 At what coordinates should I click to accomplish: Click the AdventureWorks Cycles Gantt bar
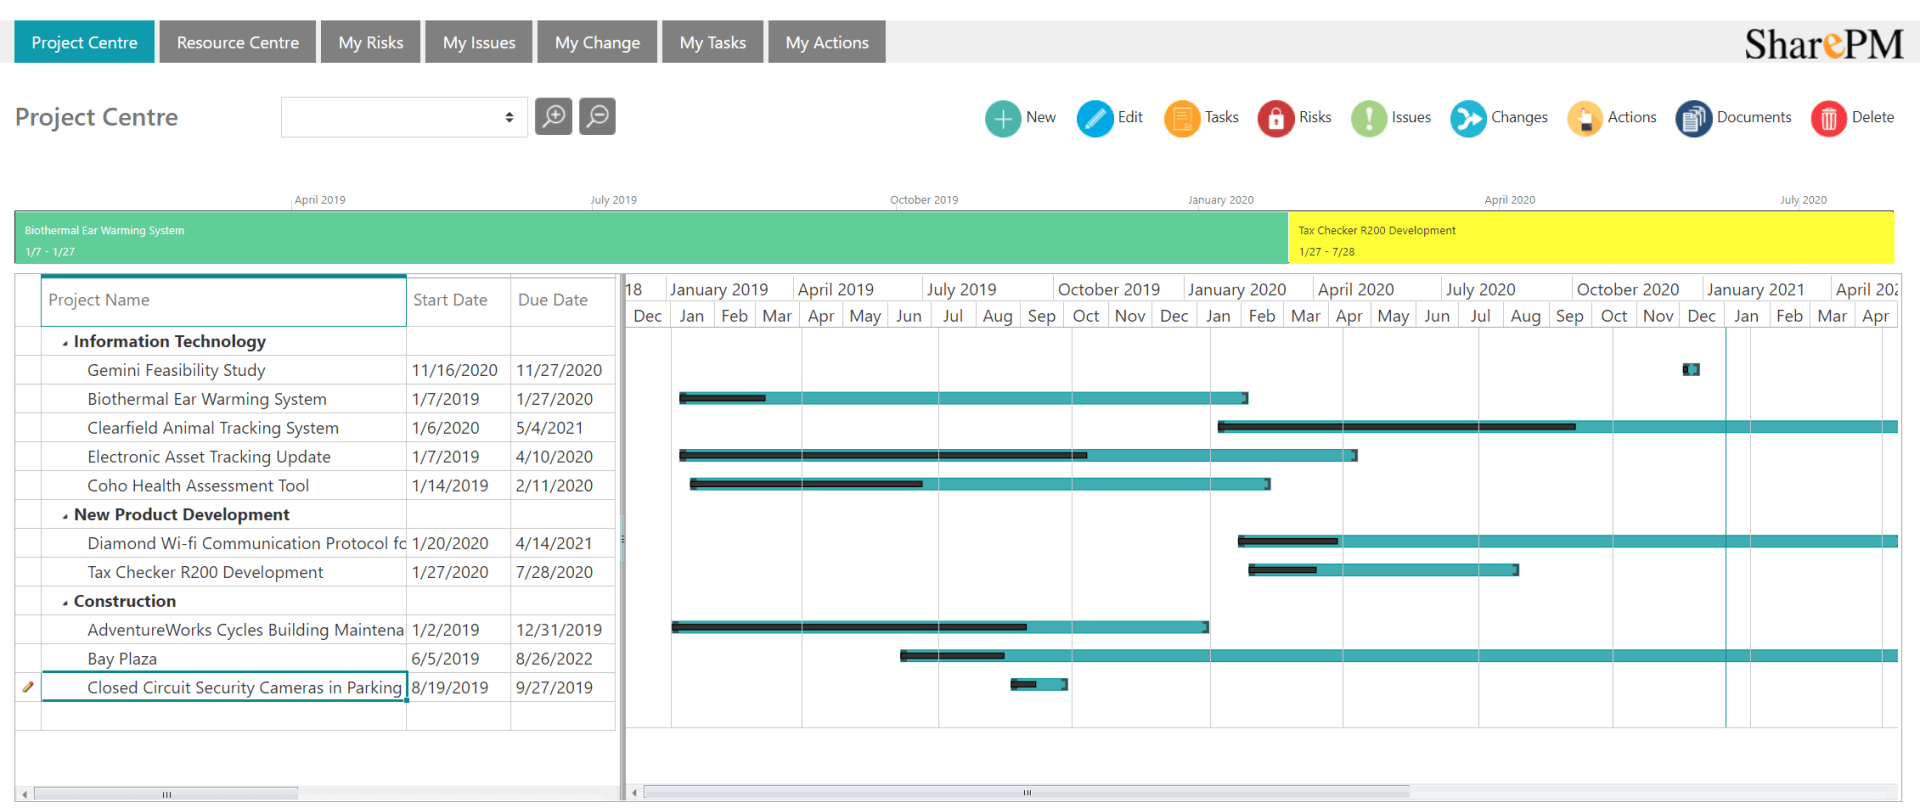tap(940, 627)
